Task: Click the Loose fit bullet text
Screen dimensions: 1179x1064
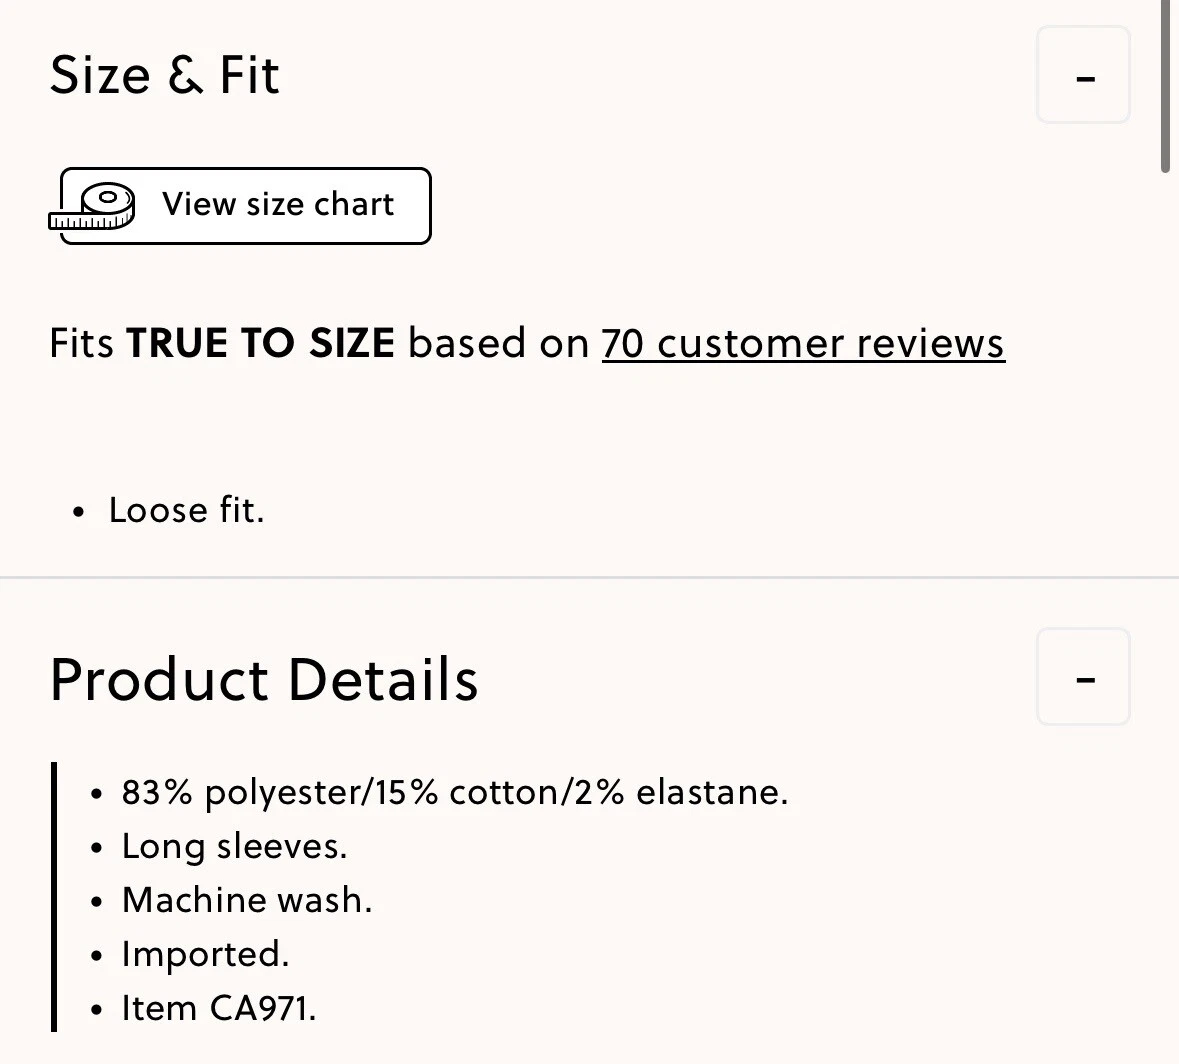Action: click(186, 510)
